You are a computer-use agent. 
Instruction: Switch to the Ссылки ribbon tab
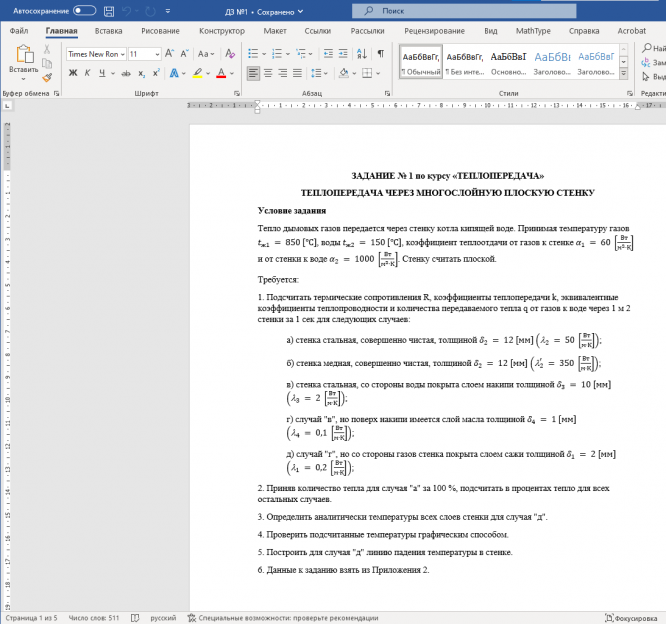317,31
